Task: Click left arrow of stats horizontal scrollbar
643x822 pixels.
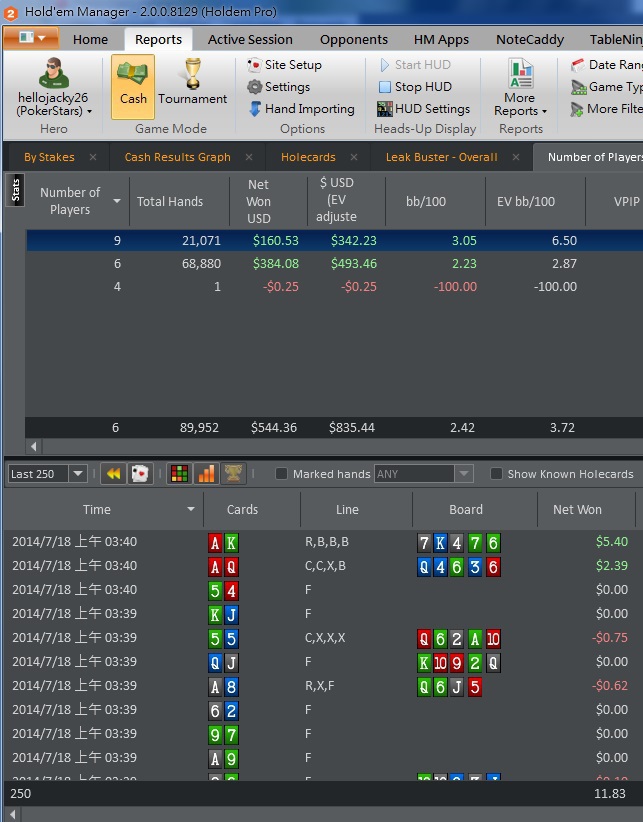Action: (34, 447)
